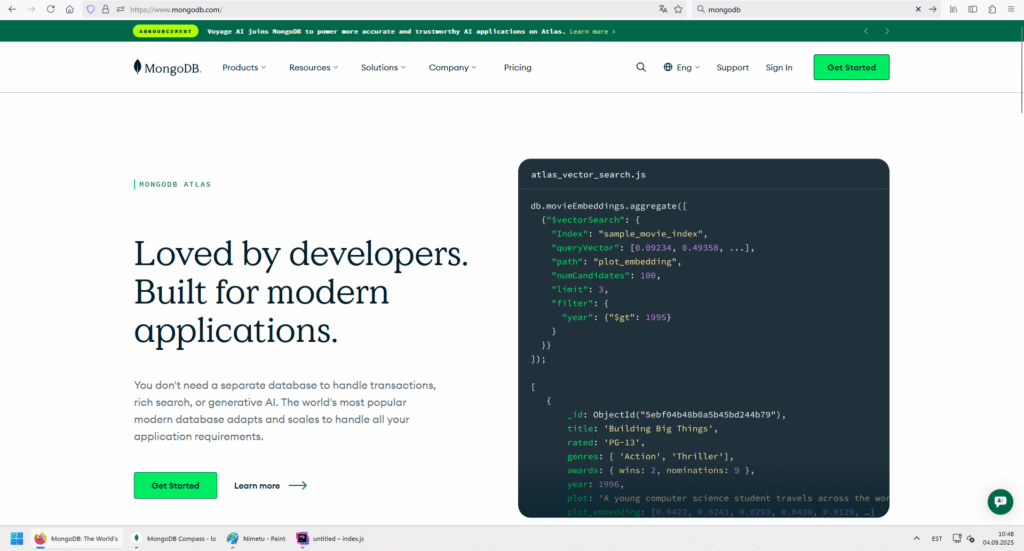Open the Company navigation menu
The image size is (1024, 551).
pos(452,67)
